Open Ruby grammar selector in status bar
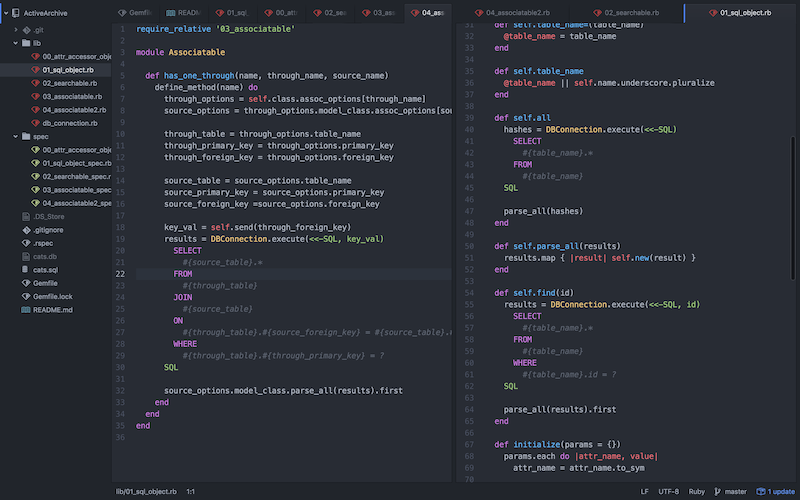The image size is (800, 500). 698,492
